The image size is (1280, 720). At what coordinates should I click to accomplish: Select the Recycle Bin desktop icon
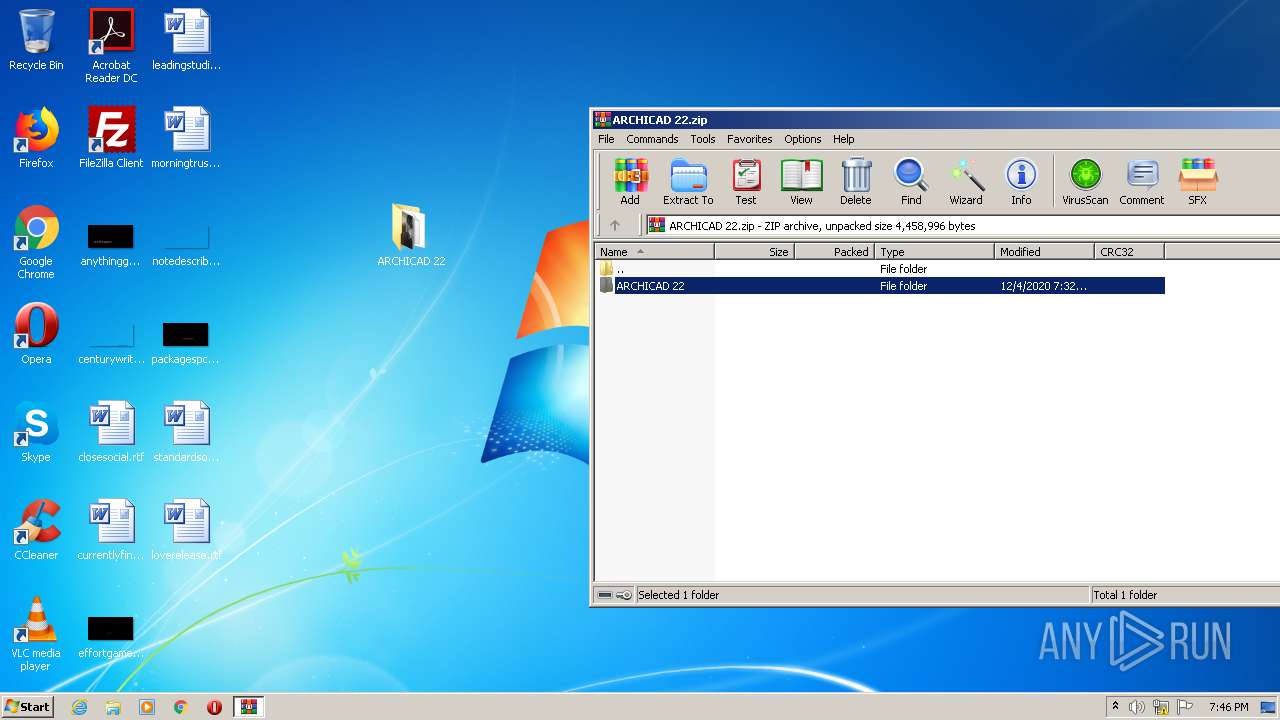(x=36, y=40)
